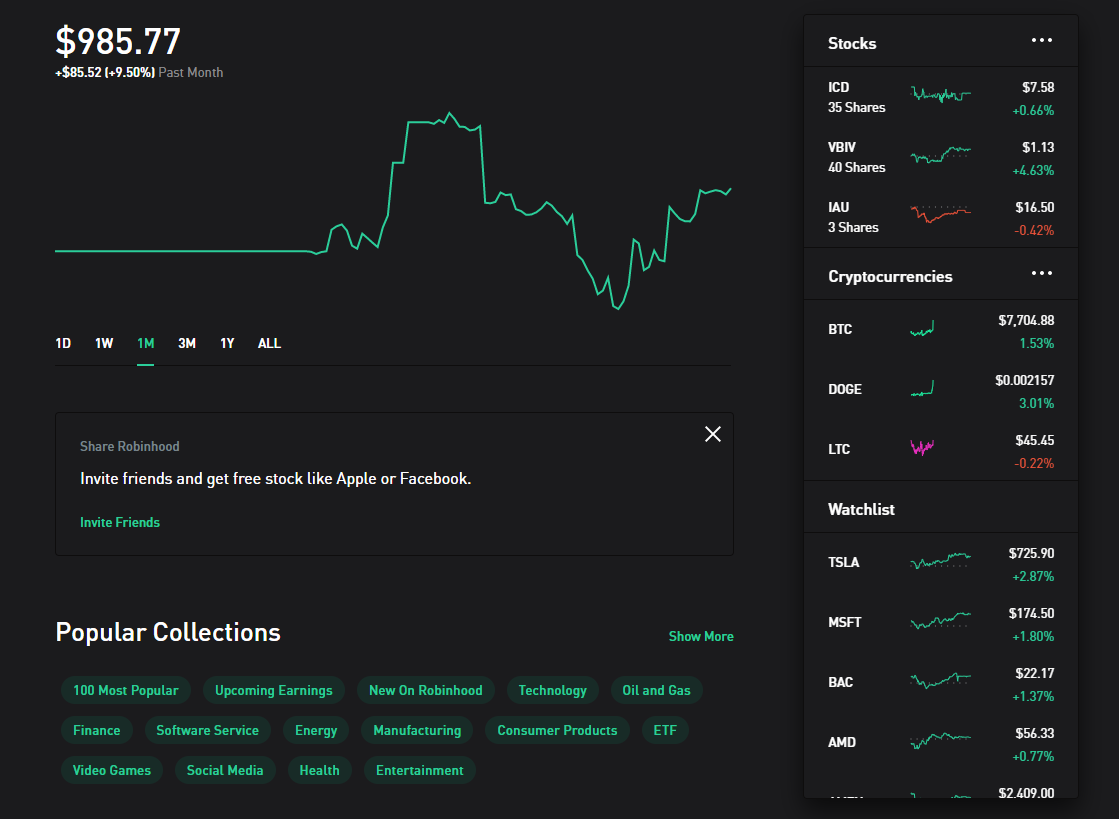
Task: Click the TSLA mini sparkline chart
Action: click(x=941, y=561)
